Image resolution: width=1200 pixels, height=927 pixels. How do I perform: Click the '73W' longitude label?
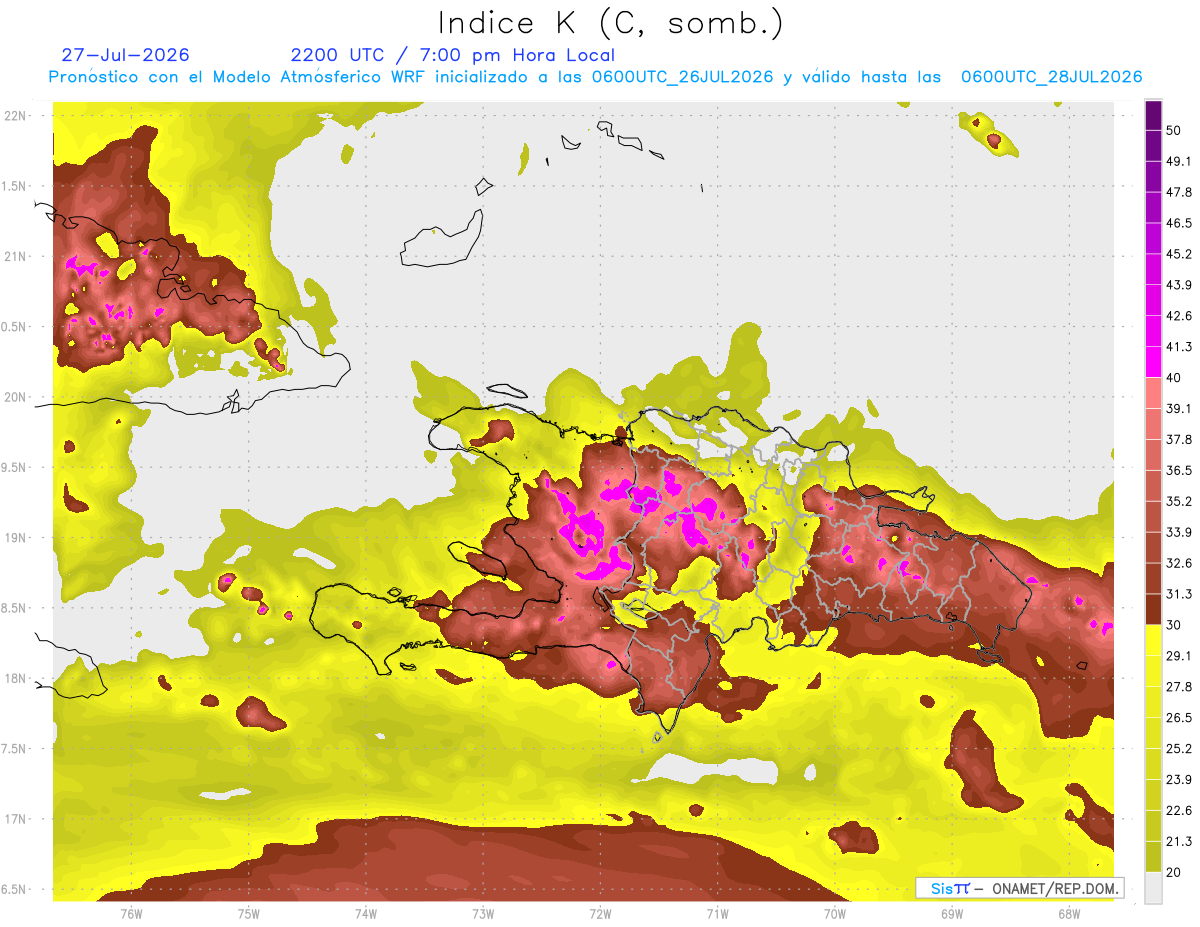pos(483,913)
